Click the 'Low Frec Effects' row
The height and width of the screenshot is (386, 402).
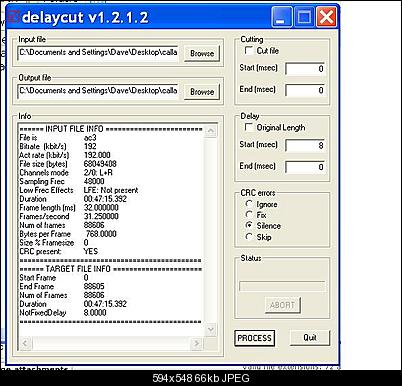tap(79, 190)
